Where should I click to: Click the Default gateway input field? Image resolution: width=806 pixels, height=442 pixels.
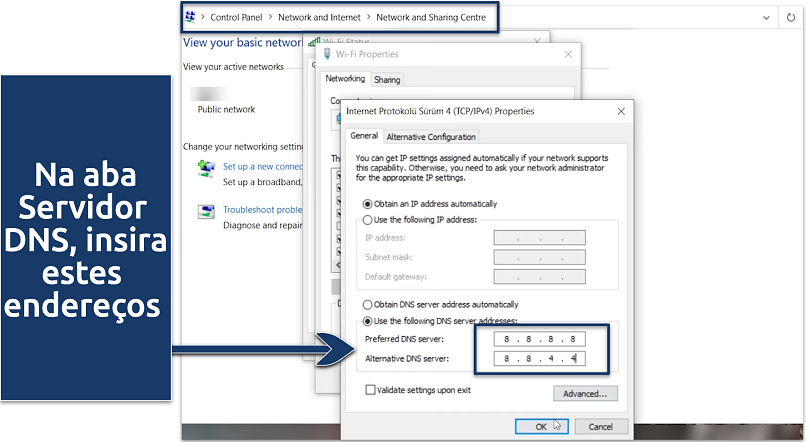[539, 277]
